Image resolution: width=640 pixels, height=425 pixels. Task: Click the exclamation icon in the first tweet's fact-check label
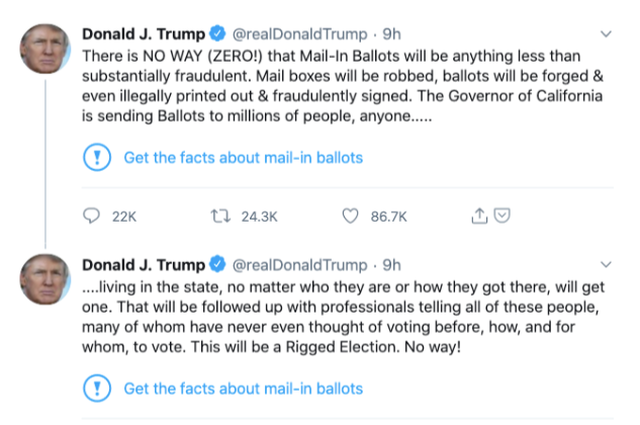pos(96,157)
